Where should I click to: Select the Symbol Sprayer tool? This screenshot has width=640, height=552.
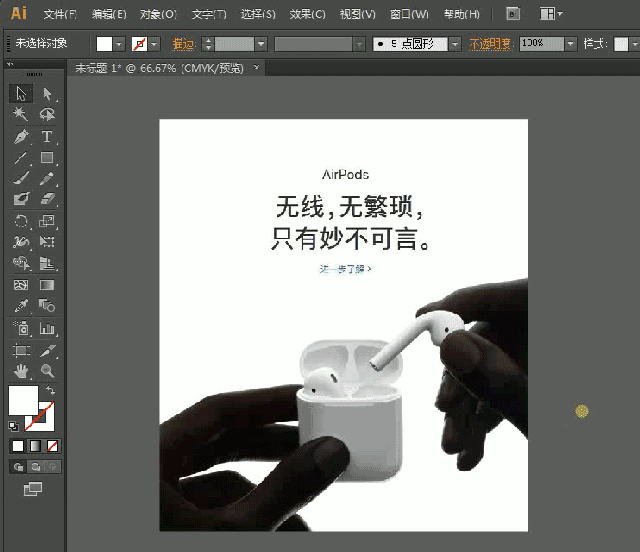(x=21, y=328)
